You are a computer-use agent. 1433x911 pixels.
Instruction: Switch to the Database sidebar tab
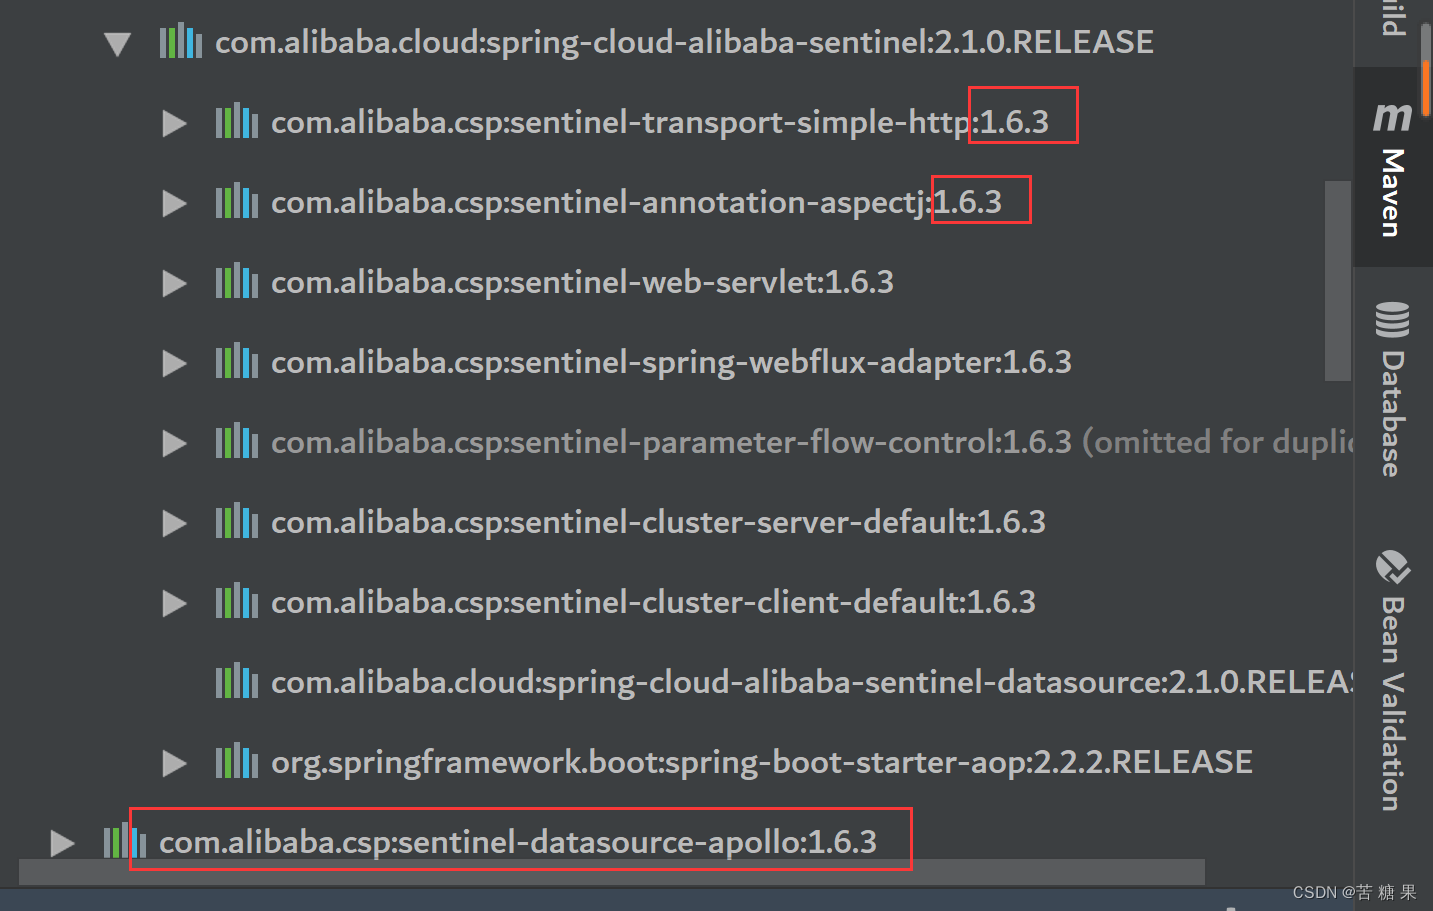click(x=1391, y=390)
